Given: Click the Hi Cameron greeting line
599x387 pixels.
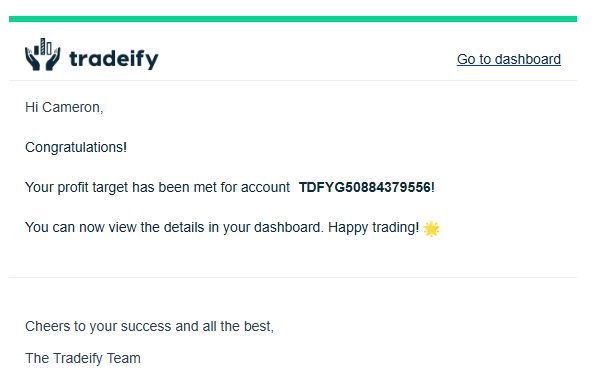Looking at the screenshot, I should tap(64, 107).
